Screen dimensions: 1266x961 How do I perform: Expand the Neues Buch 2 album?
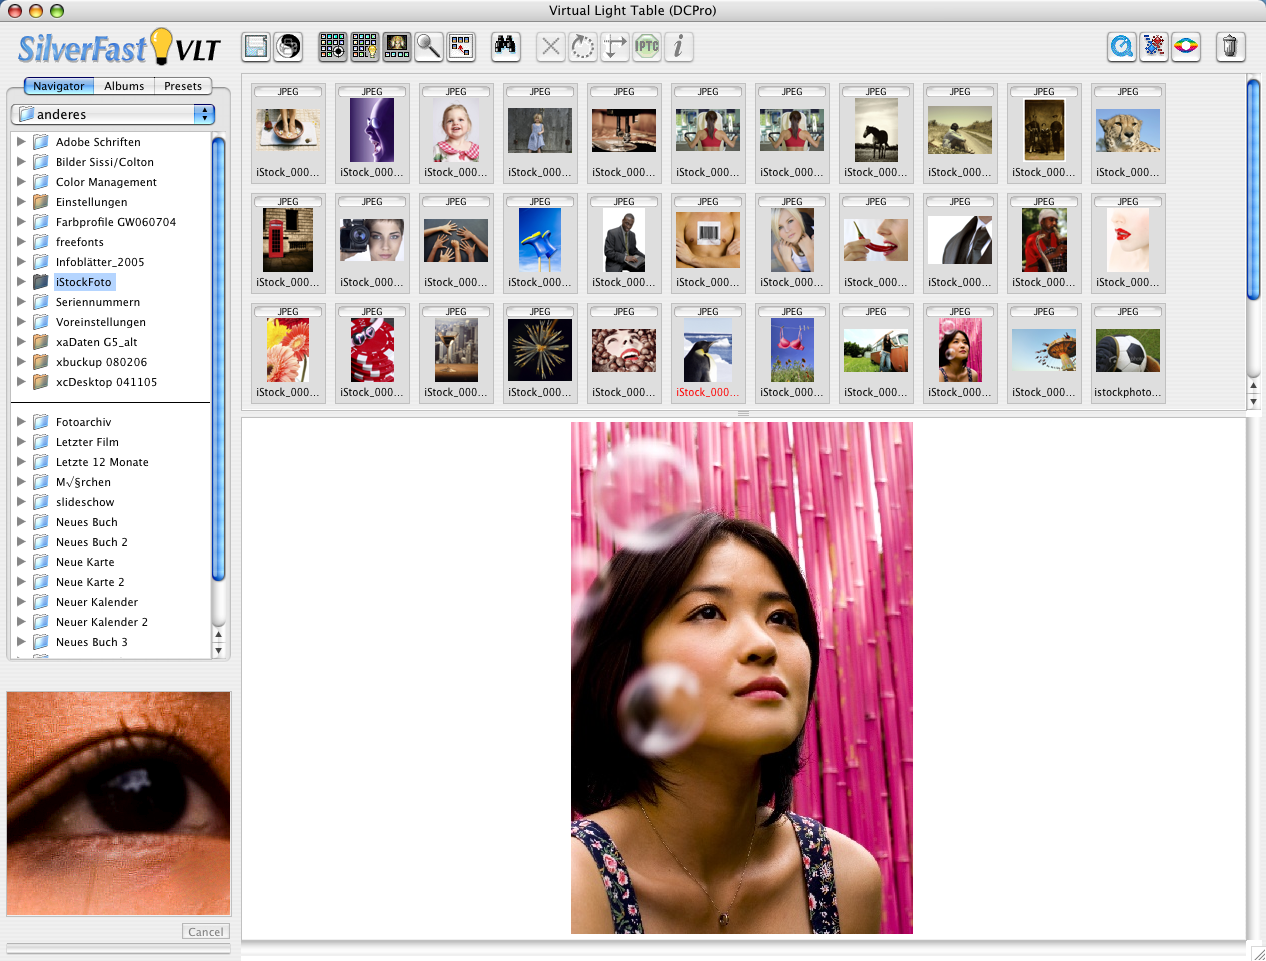click(21, 542)
